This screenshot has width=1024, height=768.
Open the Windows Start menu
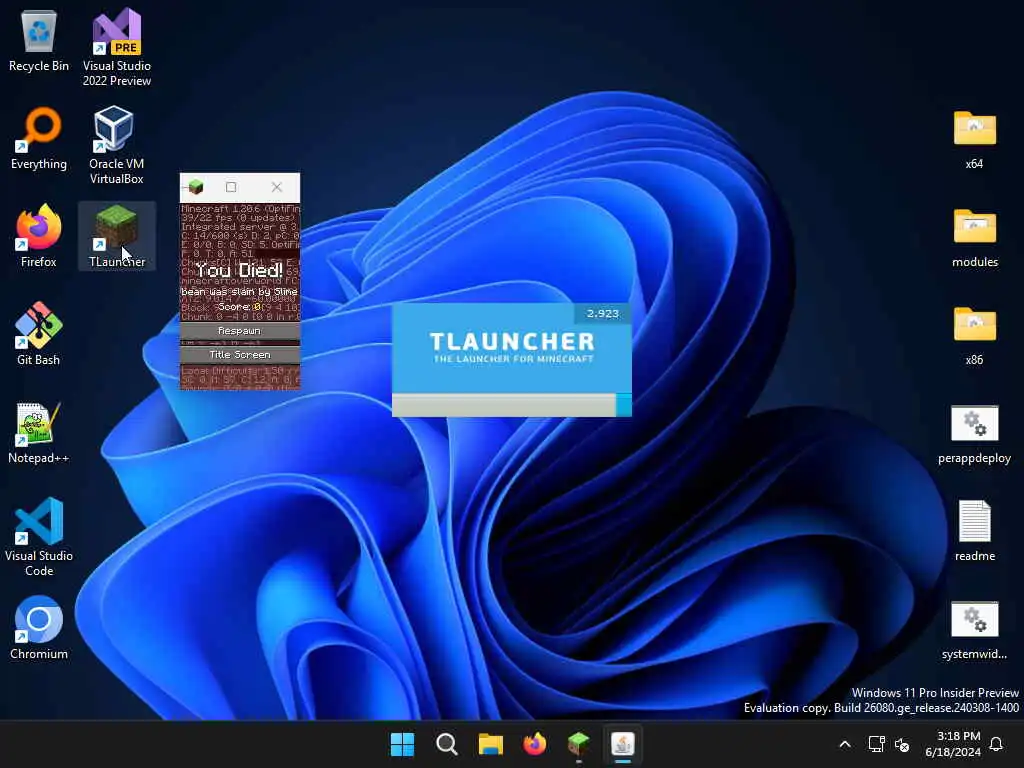point(402,744)
